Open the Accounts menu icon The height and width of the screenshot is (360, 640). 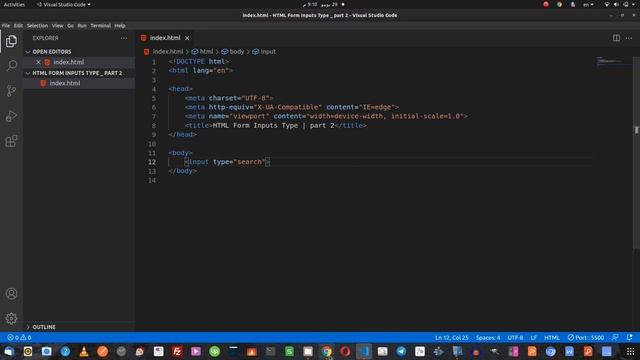pos(11,293)
